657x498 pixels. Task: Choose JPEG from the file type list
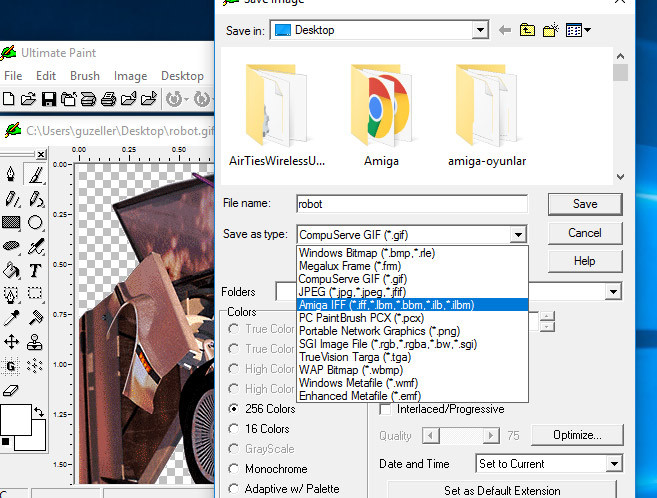(412, 292)
